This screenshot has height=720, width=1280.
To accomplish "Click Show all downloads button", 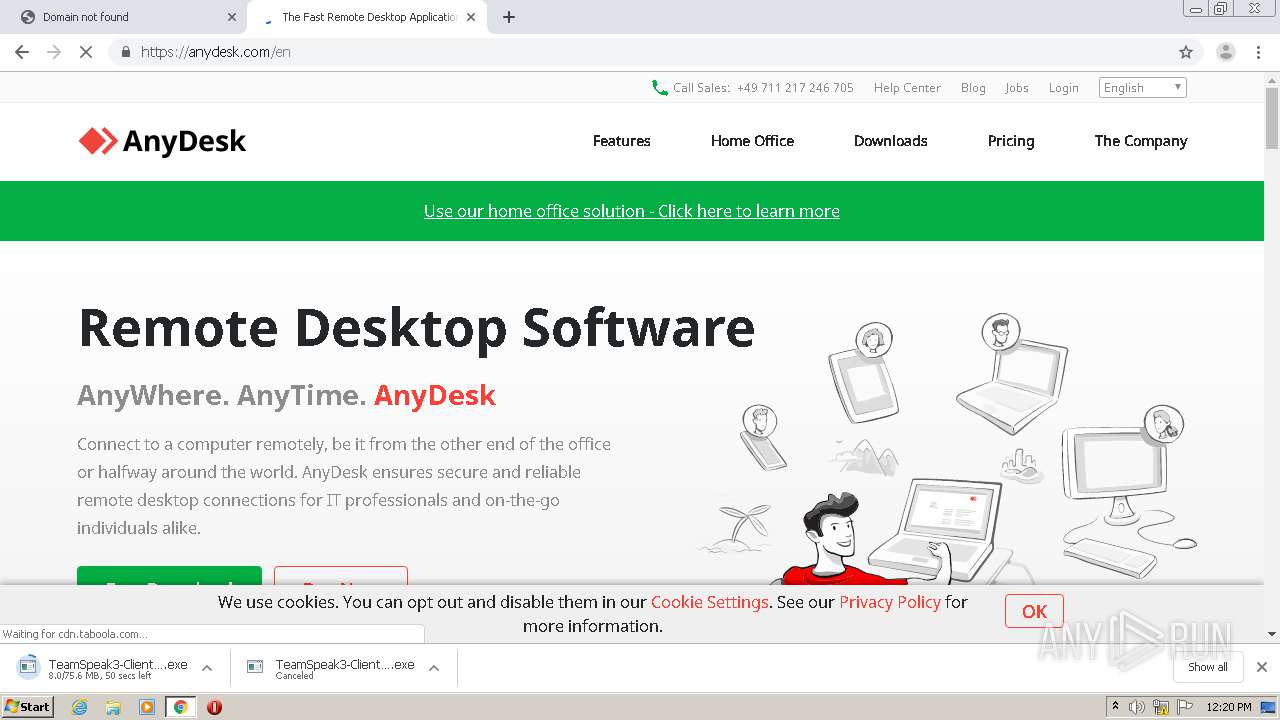I will [x=1208, y=667].
